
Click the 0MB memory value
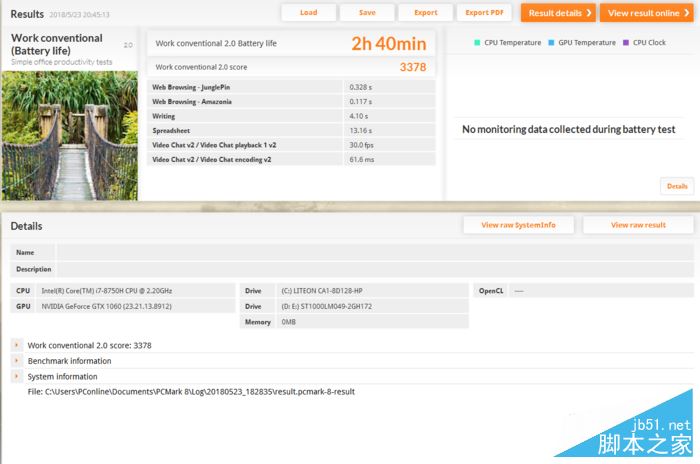pos(288,322)
